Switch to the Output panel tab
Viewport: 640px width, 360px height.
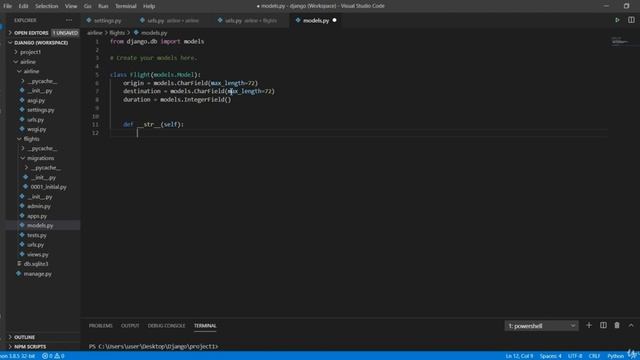click(x=130, y=326)
